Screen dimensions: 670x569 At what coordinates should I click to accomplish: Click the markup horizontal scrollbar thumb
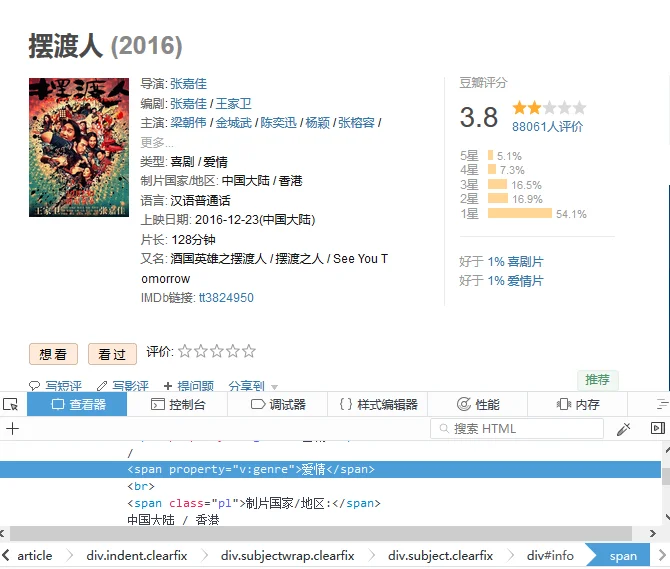coord(321,533)
